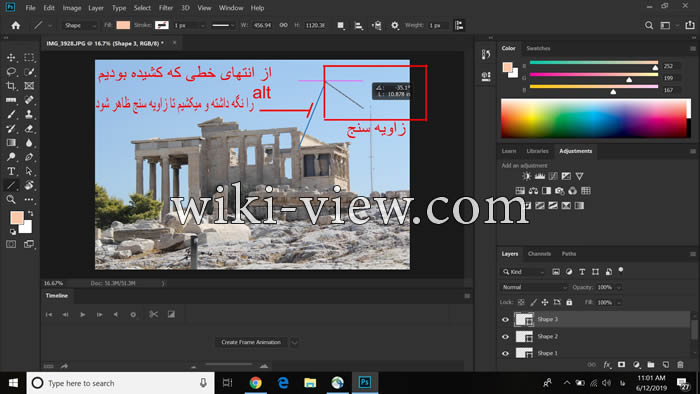
Task: Reset default foreground and background colors
Action: (12, 232)
